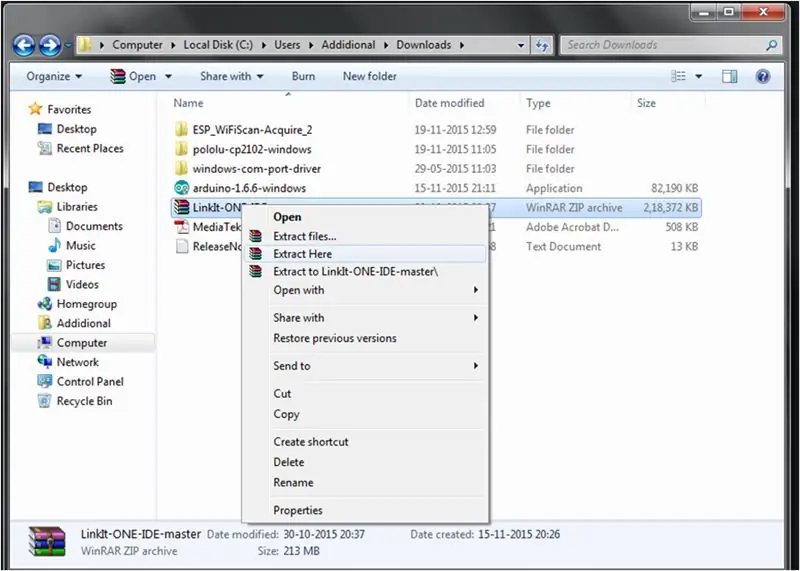Click New folder in the toolbar
The width and height of the screenshot is (800, 571).
(x=369, y=77)
